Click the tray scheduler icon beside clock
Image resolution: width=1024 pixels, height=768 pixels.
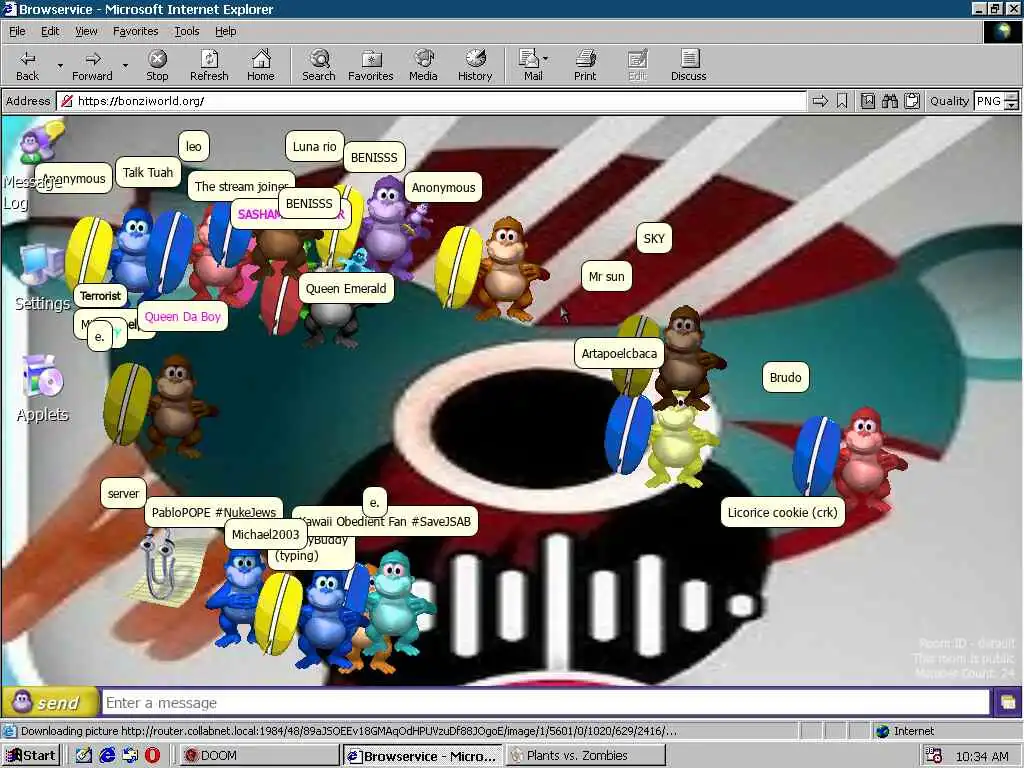934,756
